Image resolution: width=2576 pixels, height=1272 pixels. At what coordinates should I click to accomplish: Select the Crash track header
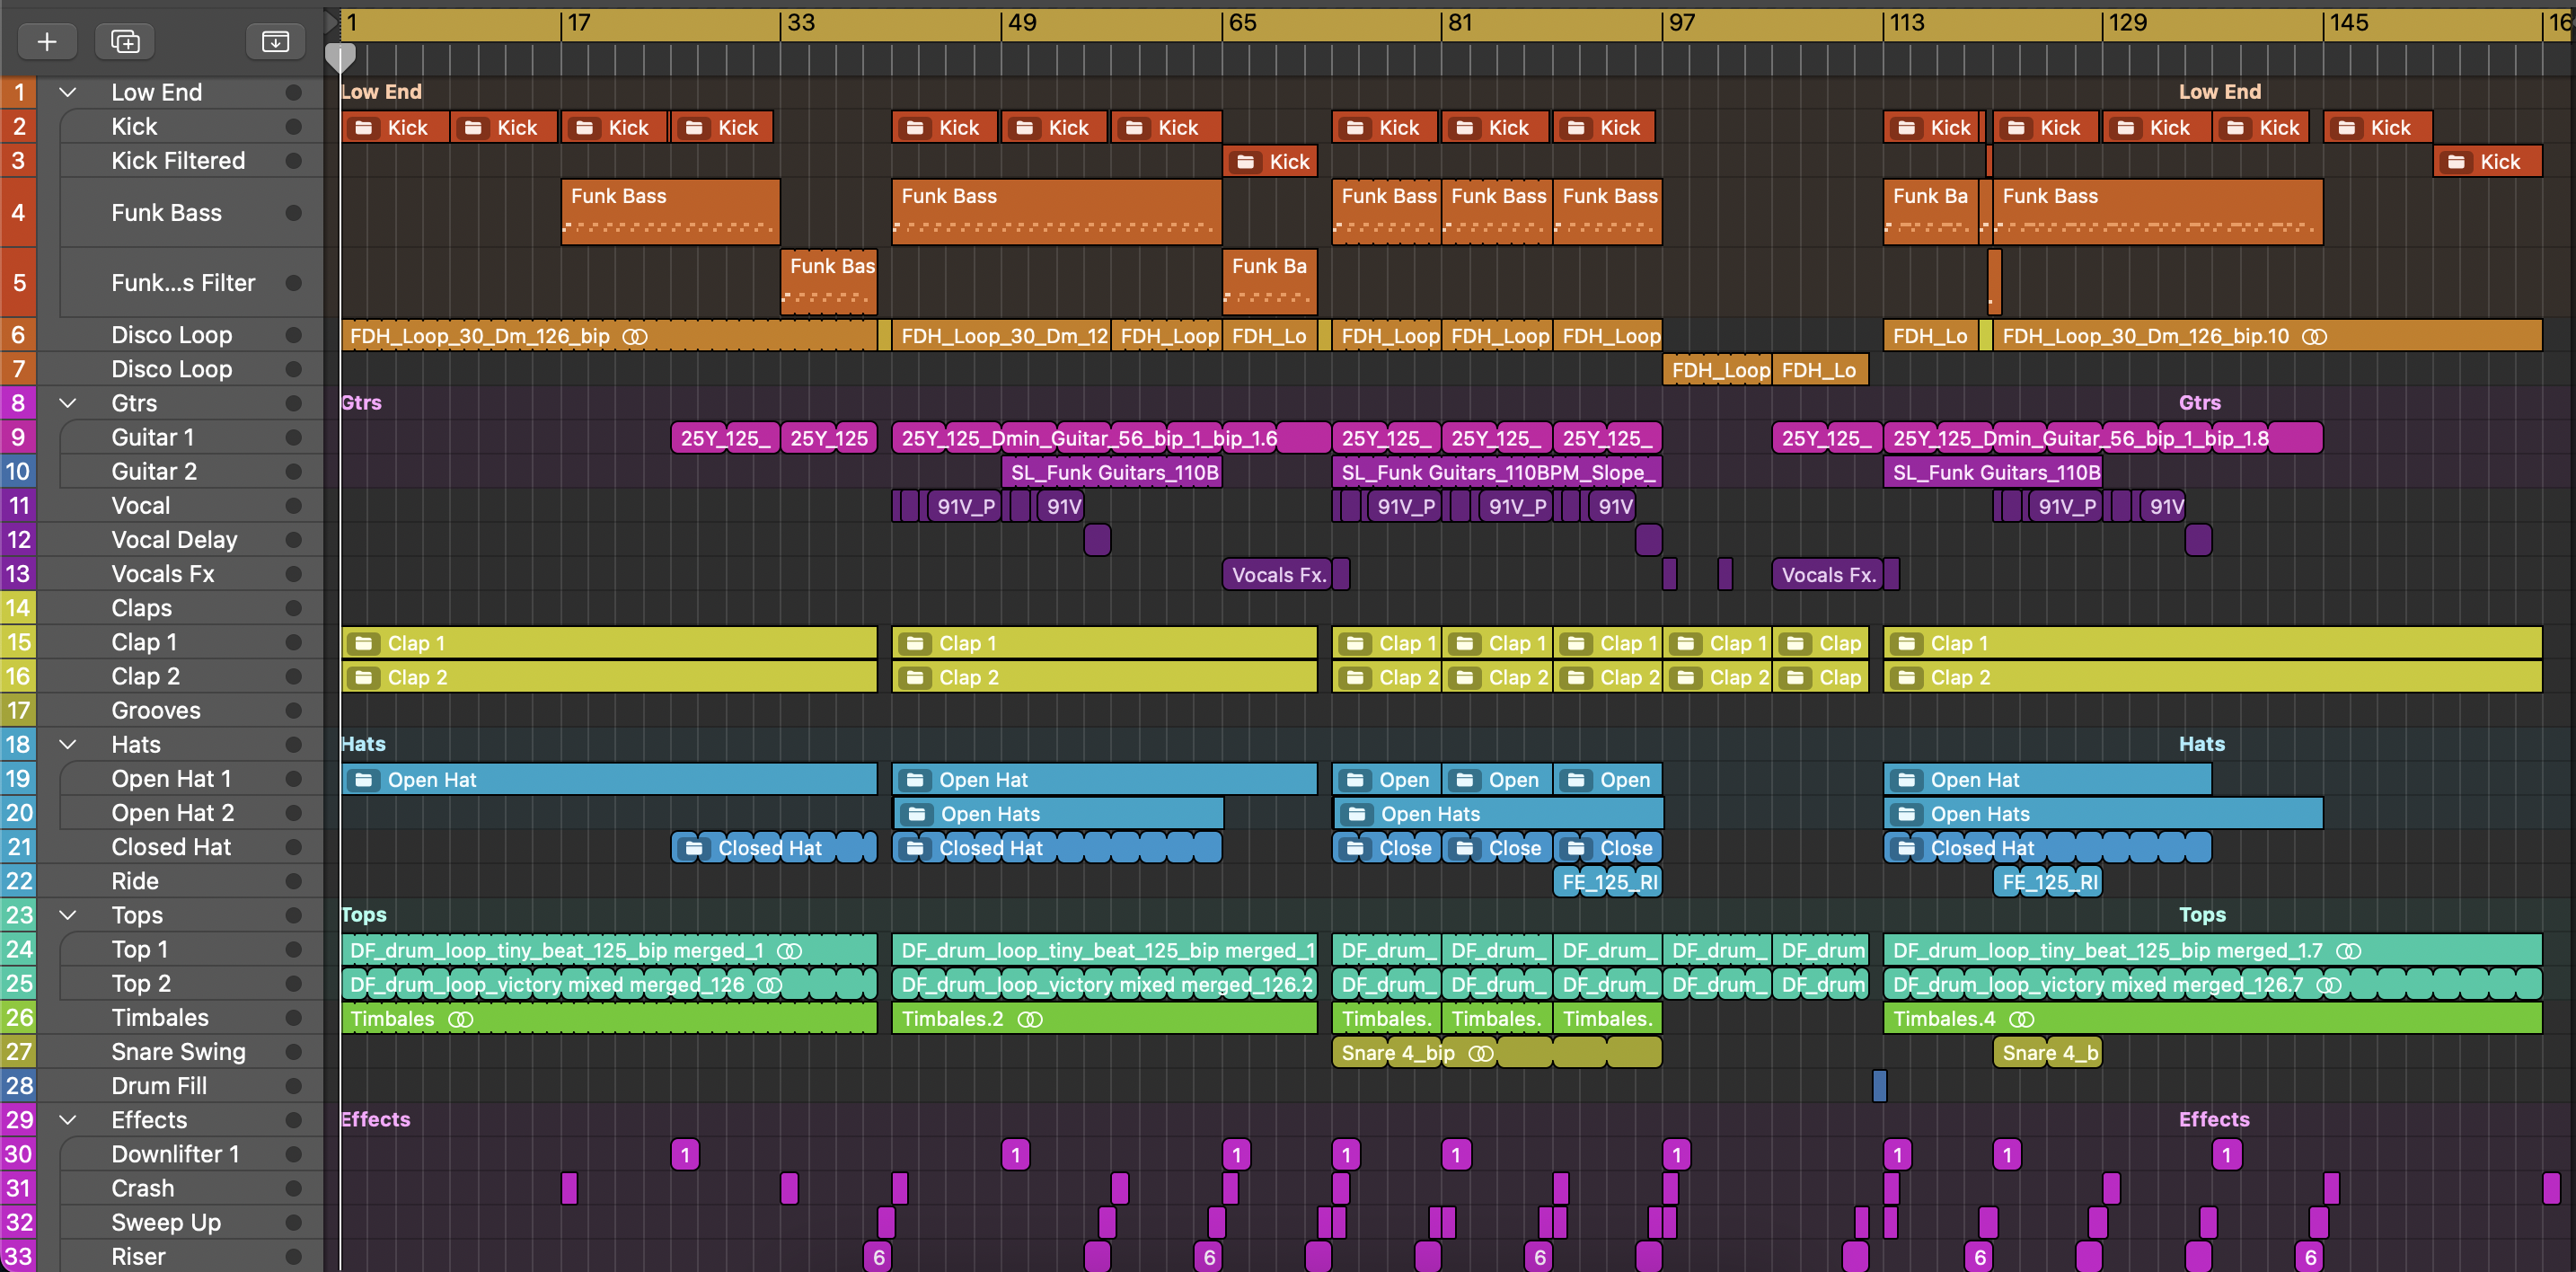tap(143, 1188)
